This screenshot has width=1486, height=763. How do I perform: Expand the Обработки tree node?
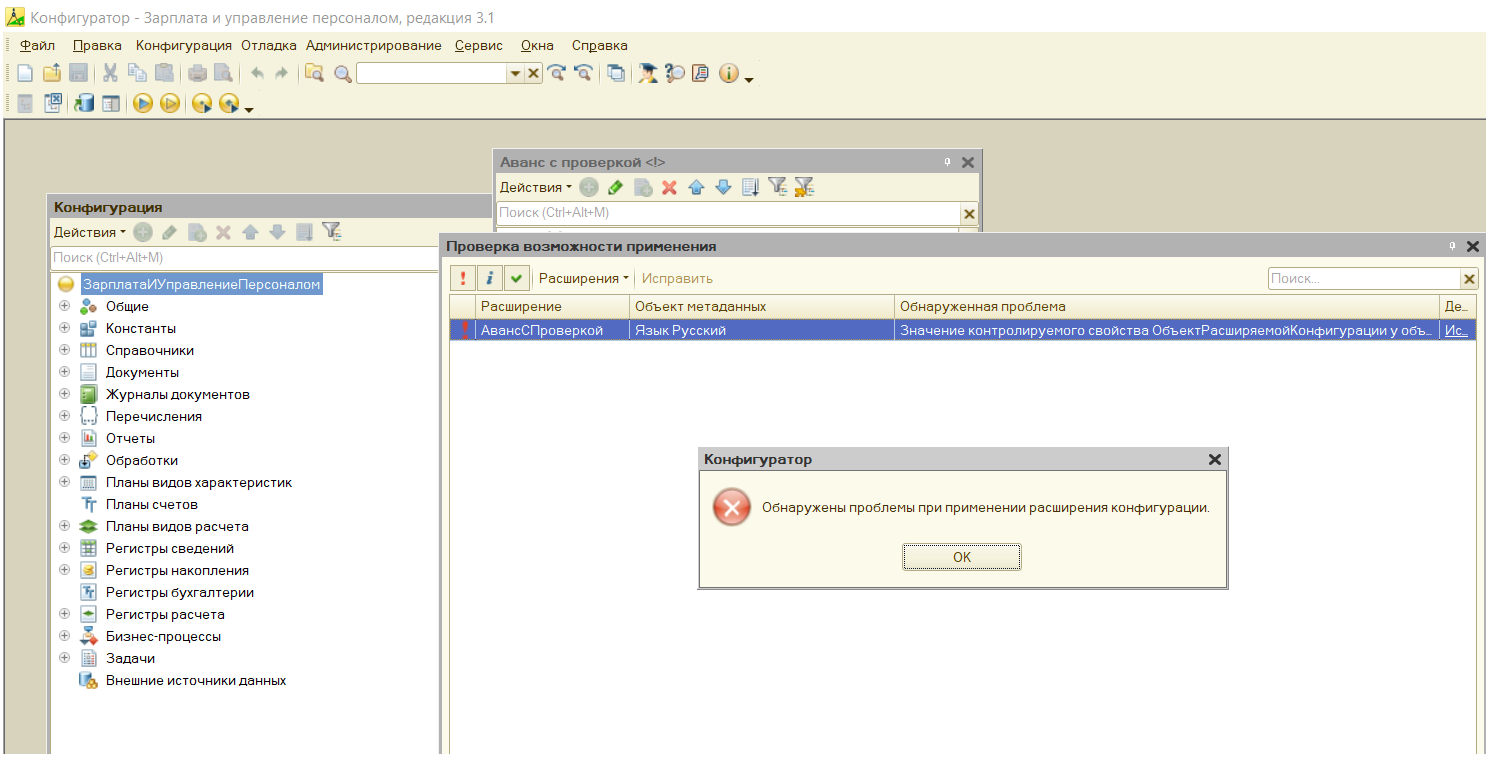tap(65, 460)
